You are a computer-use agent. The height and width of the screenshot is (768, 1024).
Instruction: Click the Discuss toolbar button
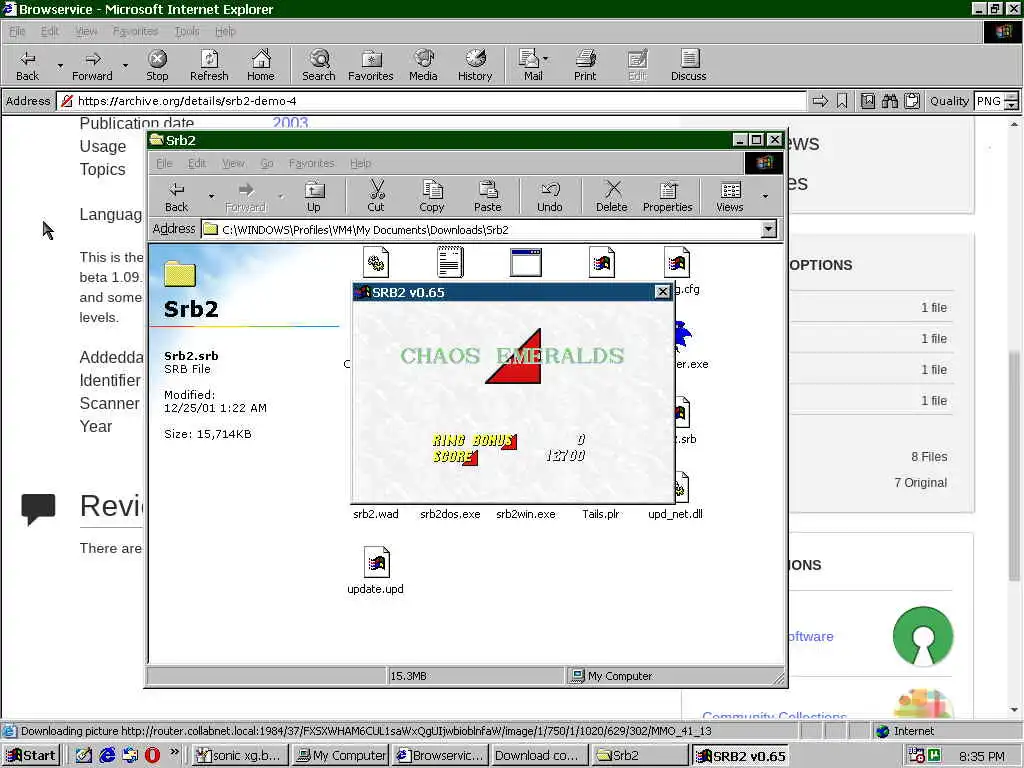point(688,65)
